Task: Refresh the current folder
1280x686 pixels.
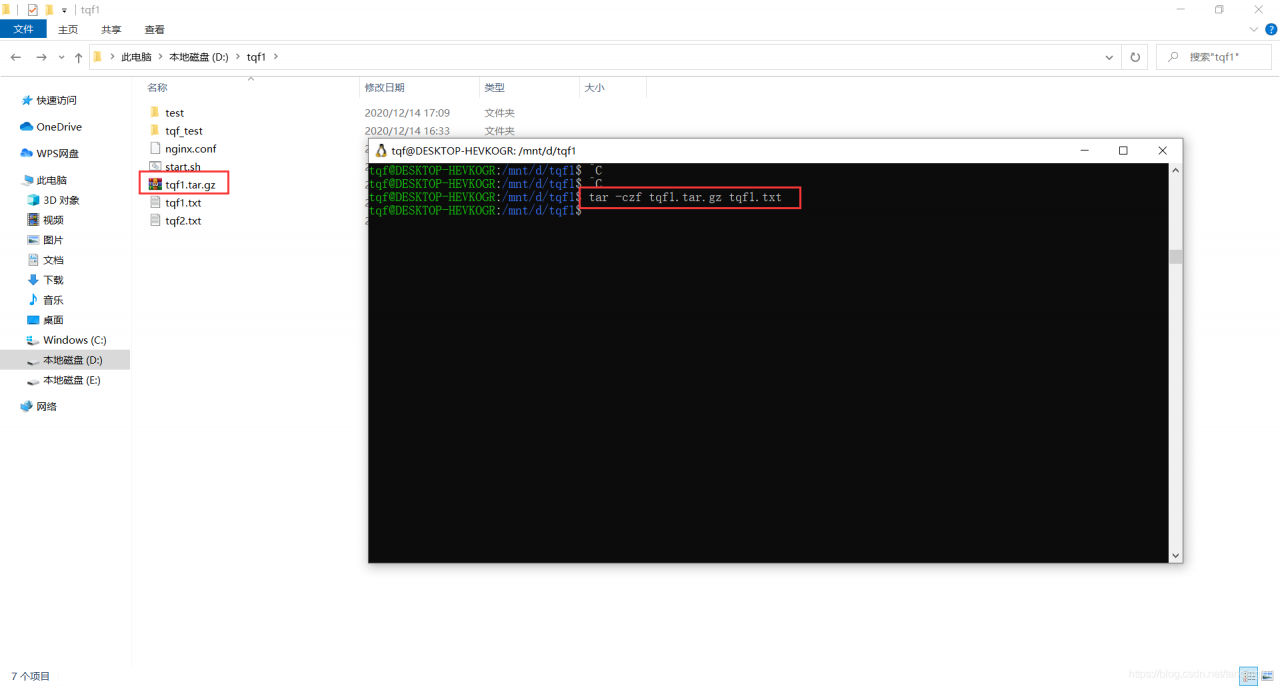Action: (1135, 58)
